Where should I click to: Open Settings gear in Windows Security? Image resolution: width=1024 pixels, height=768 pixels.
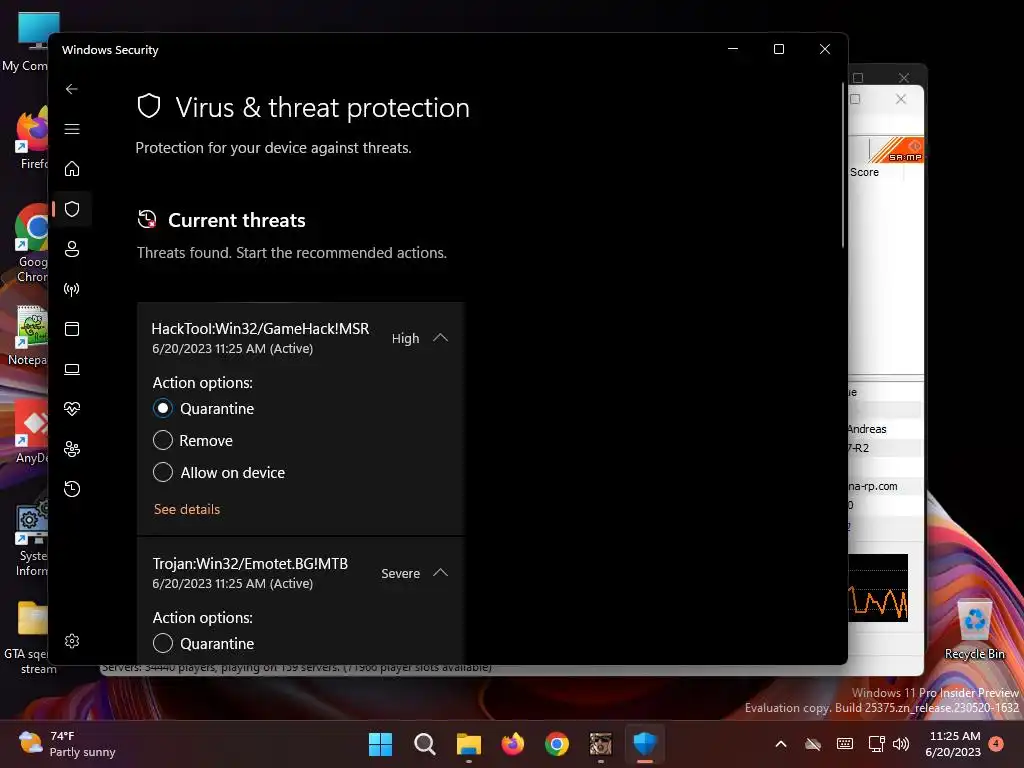pyautogui.click(x=72, y=641)
